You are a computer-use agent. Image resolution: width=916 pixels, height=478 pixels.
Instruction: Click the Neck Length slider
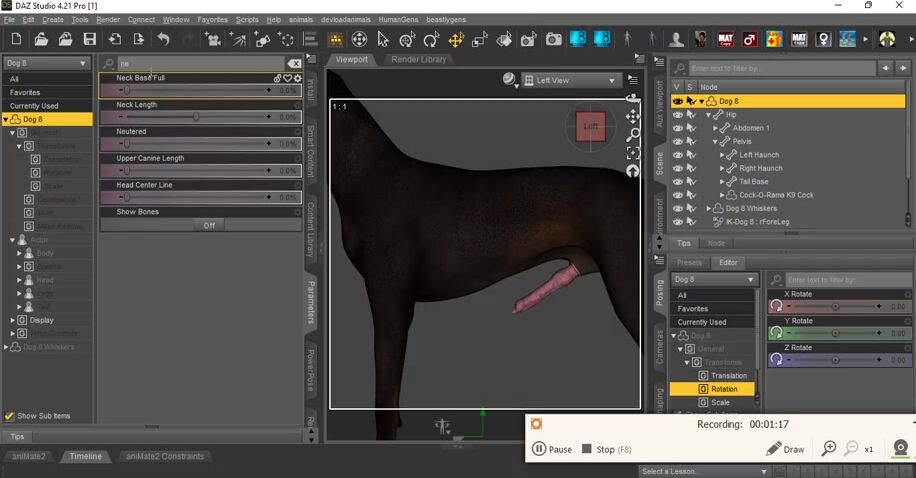(x=195, y=117)
